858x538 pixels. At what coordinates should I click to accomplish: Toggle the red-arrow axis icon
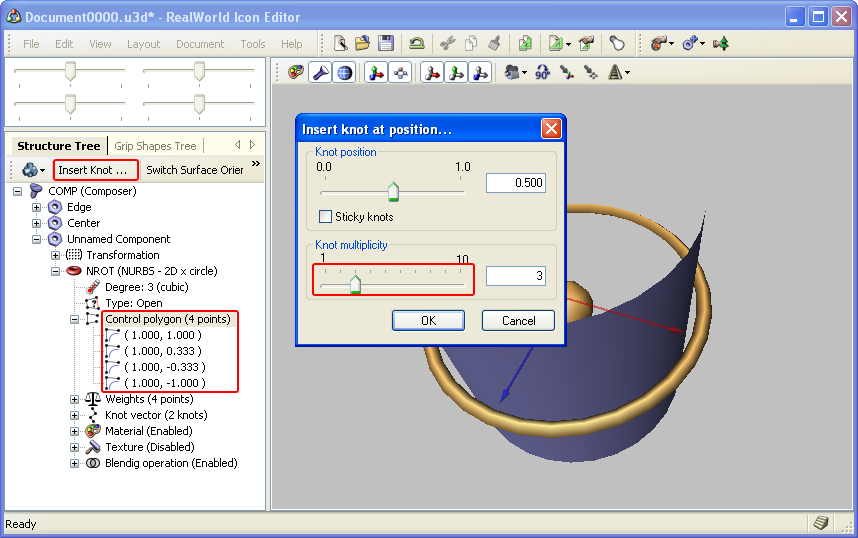(x=432, y=72)
